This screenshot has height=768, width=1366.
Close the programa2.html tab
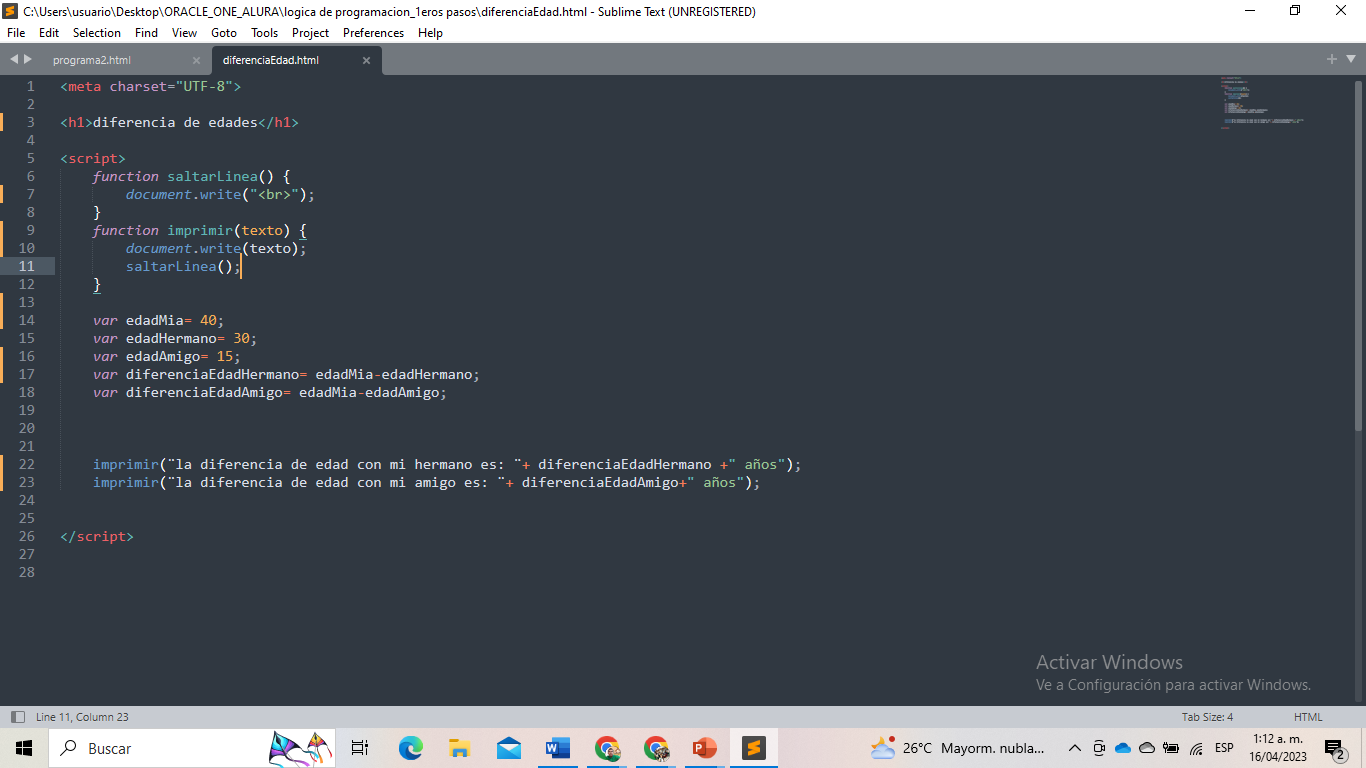pos(196,60)
